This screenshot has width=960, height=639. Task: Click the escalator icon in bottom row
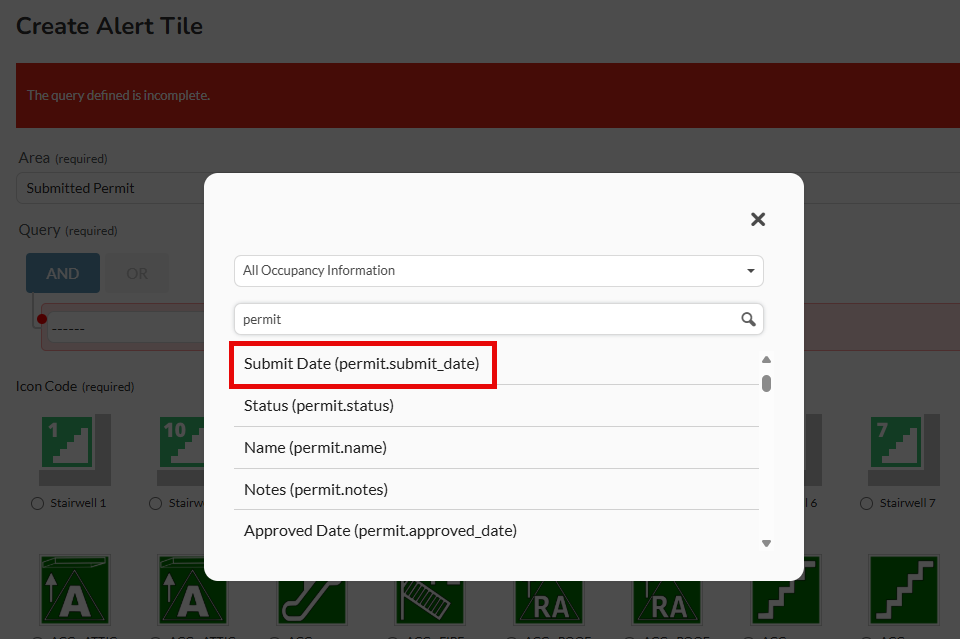tap(311, 602)
